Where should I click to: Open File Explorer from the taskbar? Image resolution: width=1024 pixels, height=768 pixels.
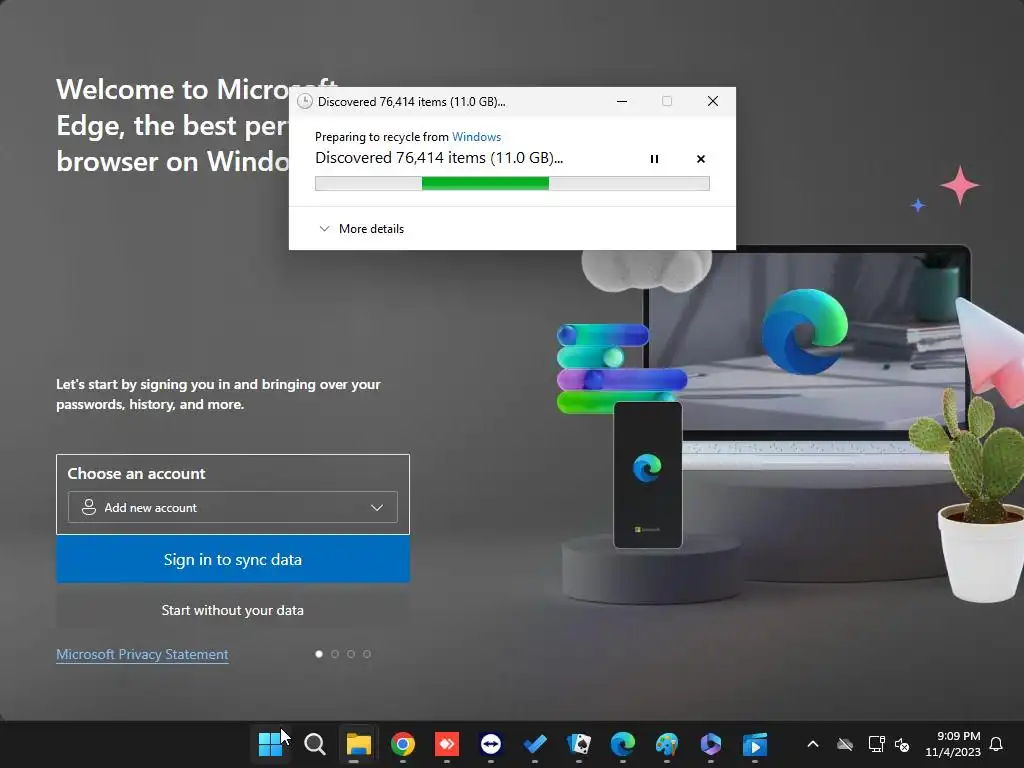(359, 744)
